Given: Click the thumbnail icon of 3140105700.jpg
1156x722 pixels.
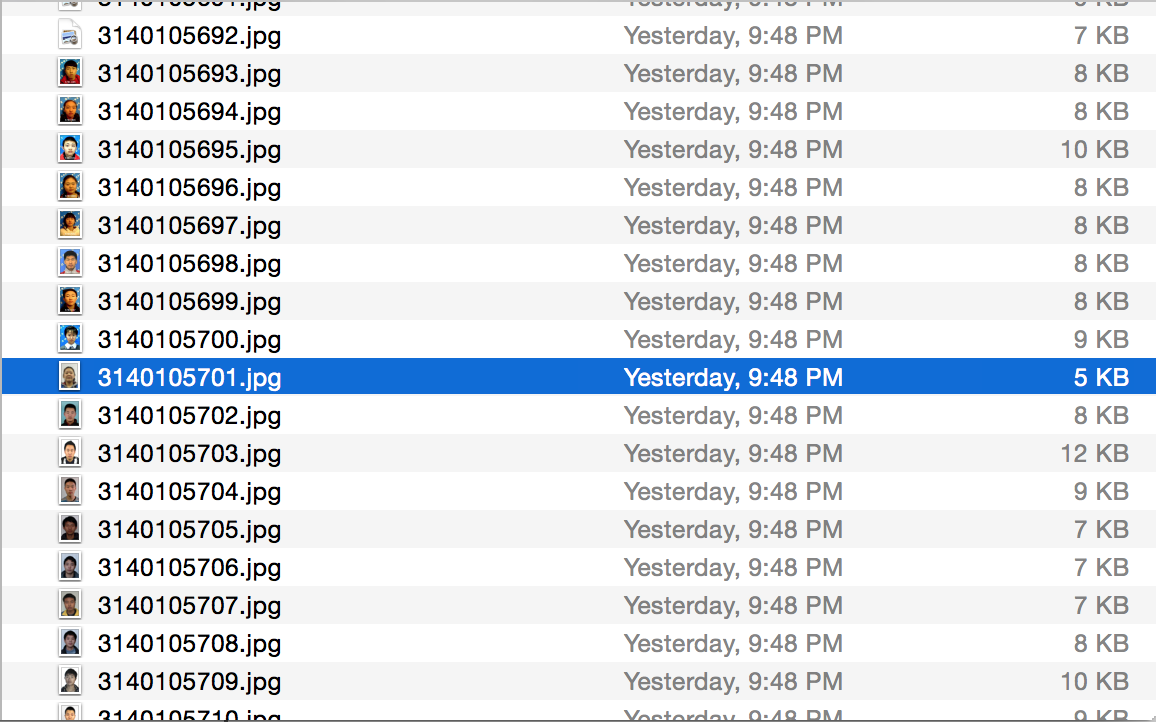Looking at the screenshot, I should 70,339.
